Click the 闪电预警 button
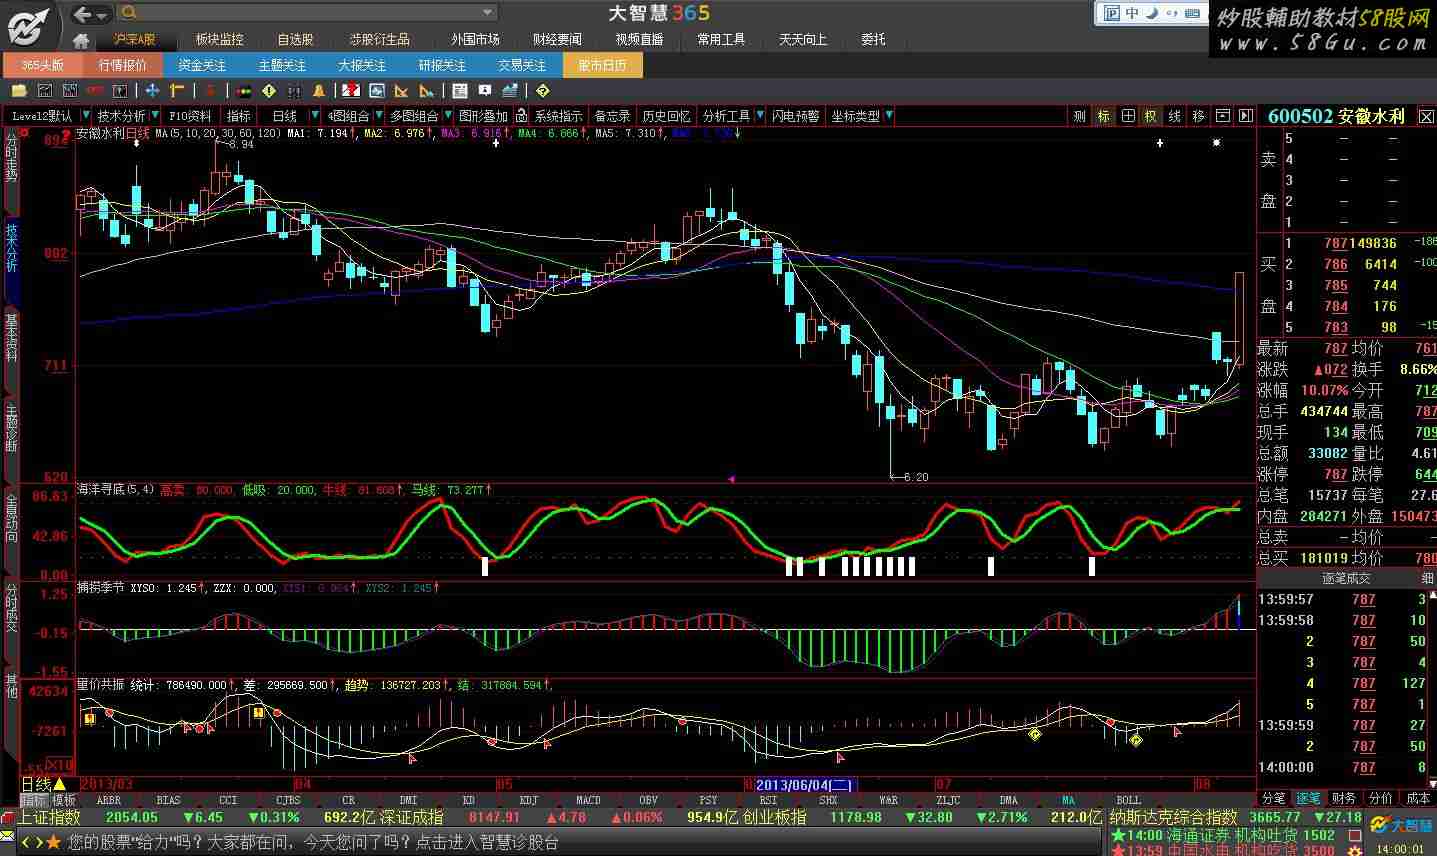This screenshot has width=1437, height=856. click(x=795, y=116)
